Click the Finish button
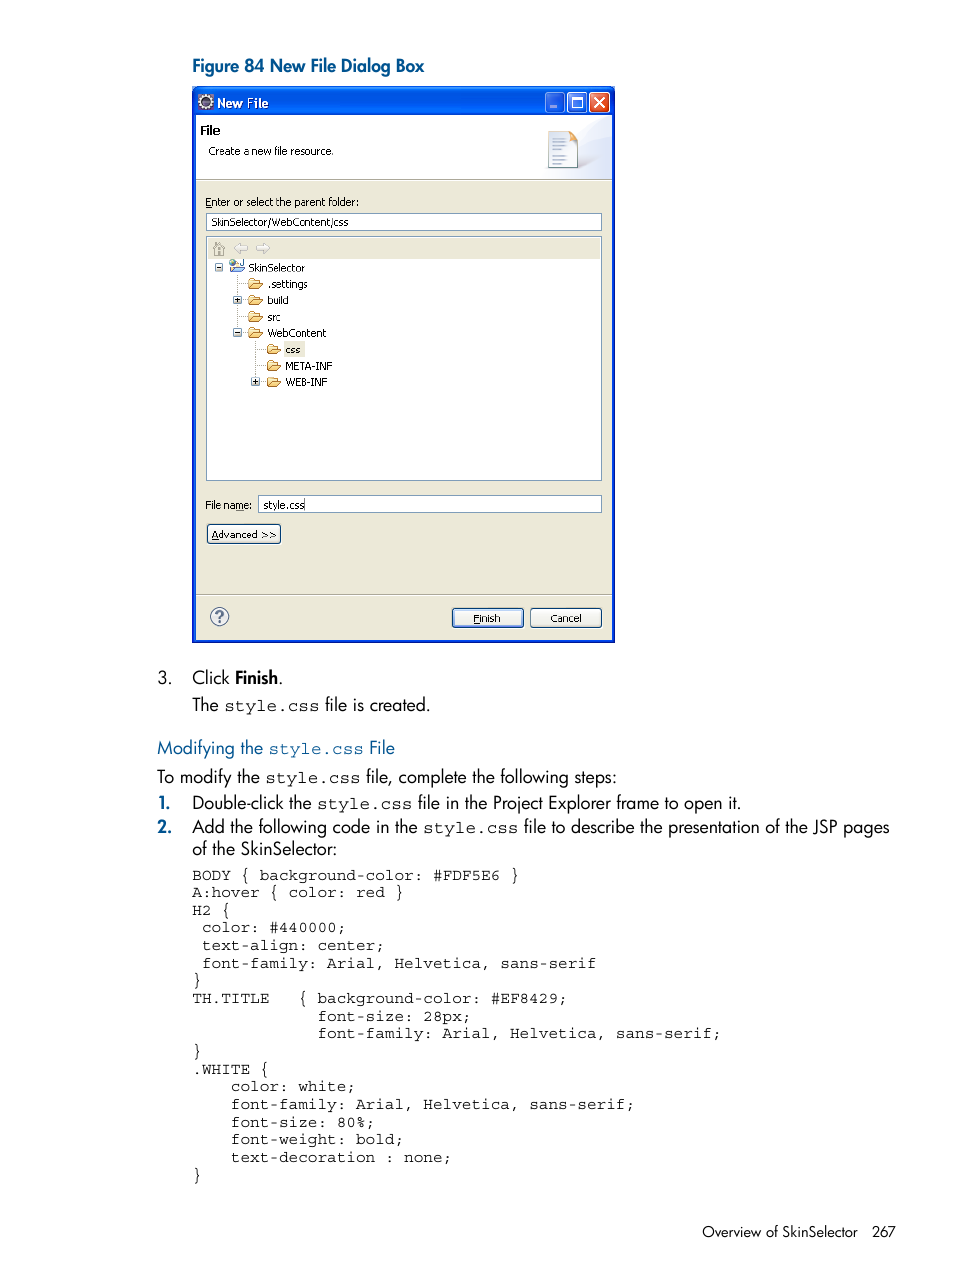Viewport: 954px width, 1271px height. coord(488,618)
